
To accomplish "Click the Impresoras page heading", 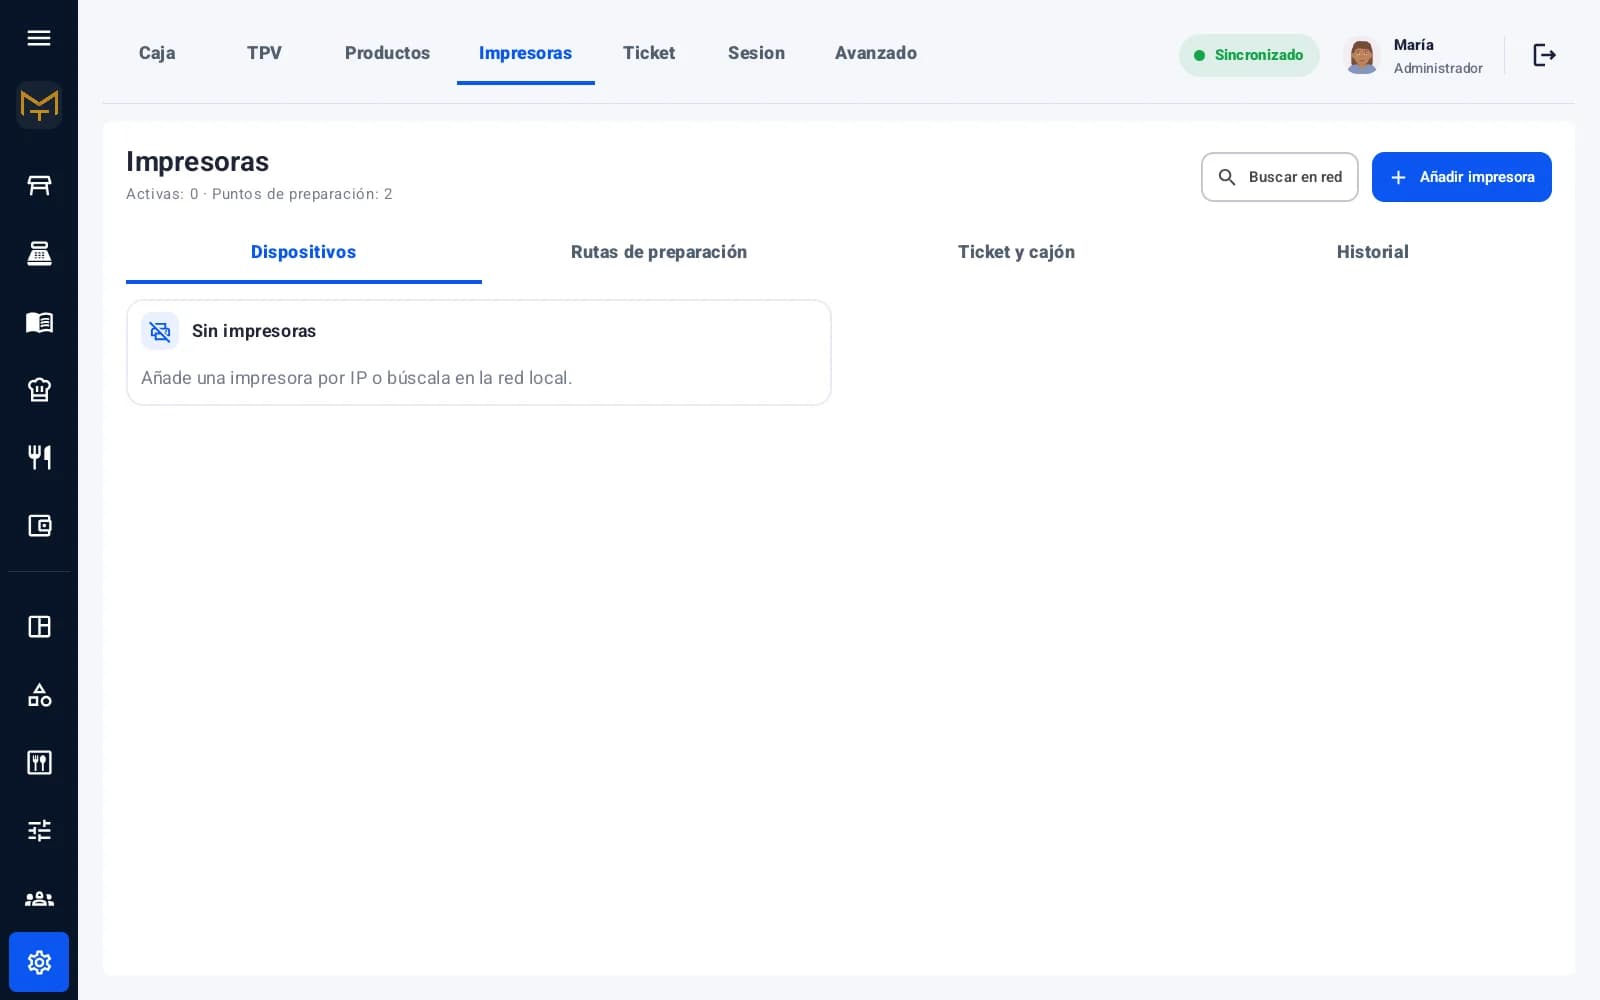I will point(198,161).
